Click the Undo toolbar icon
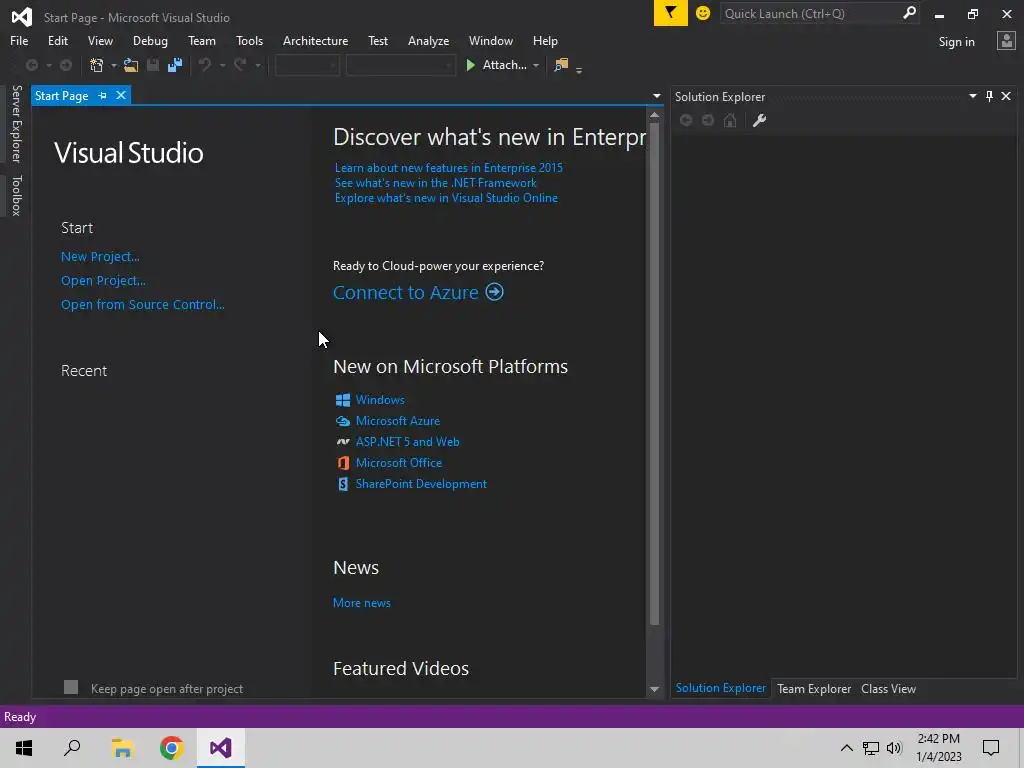 coord(205,65)
